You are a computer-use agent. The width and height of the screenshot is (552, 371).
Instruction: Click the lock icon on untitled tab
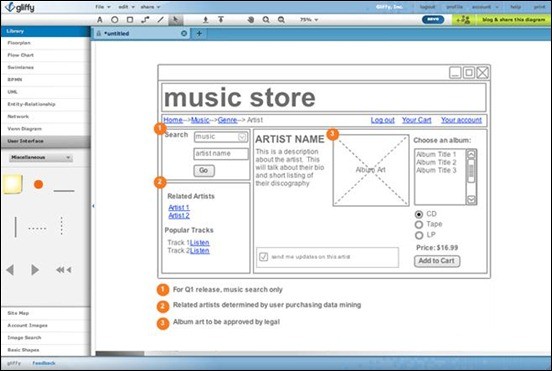point(99,33)
